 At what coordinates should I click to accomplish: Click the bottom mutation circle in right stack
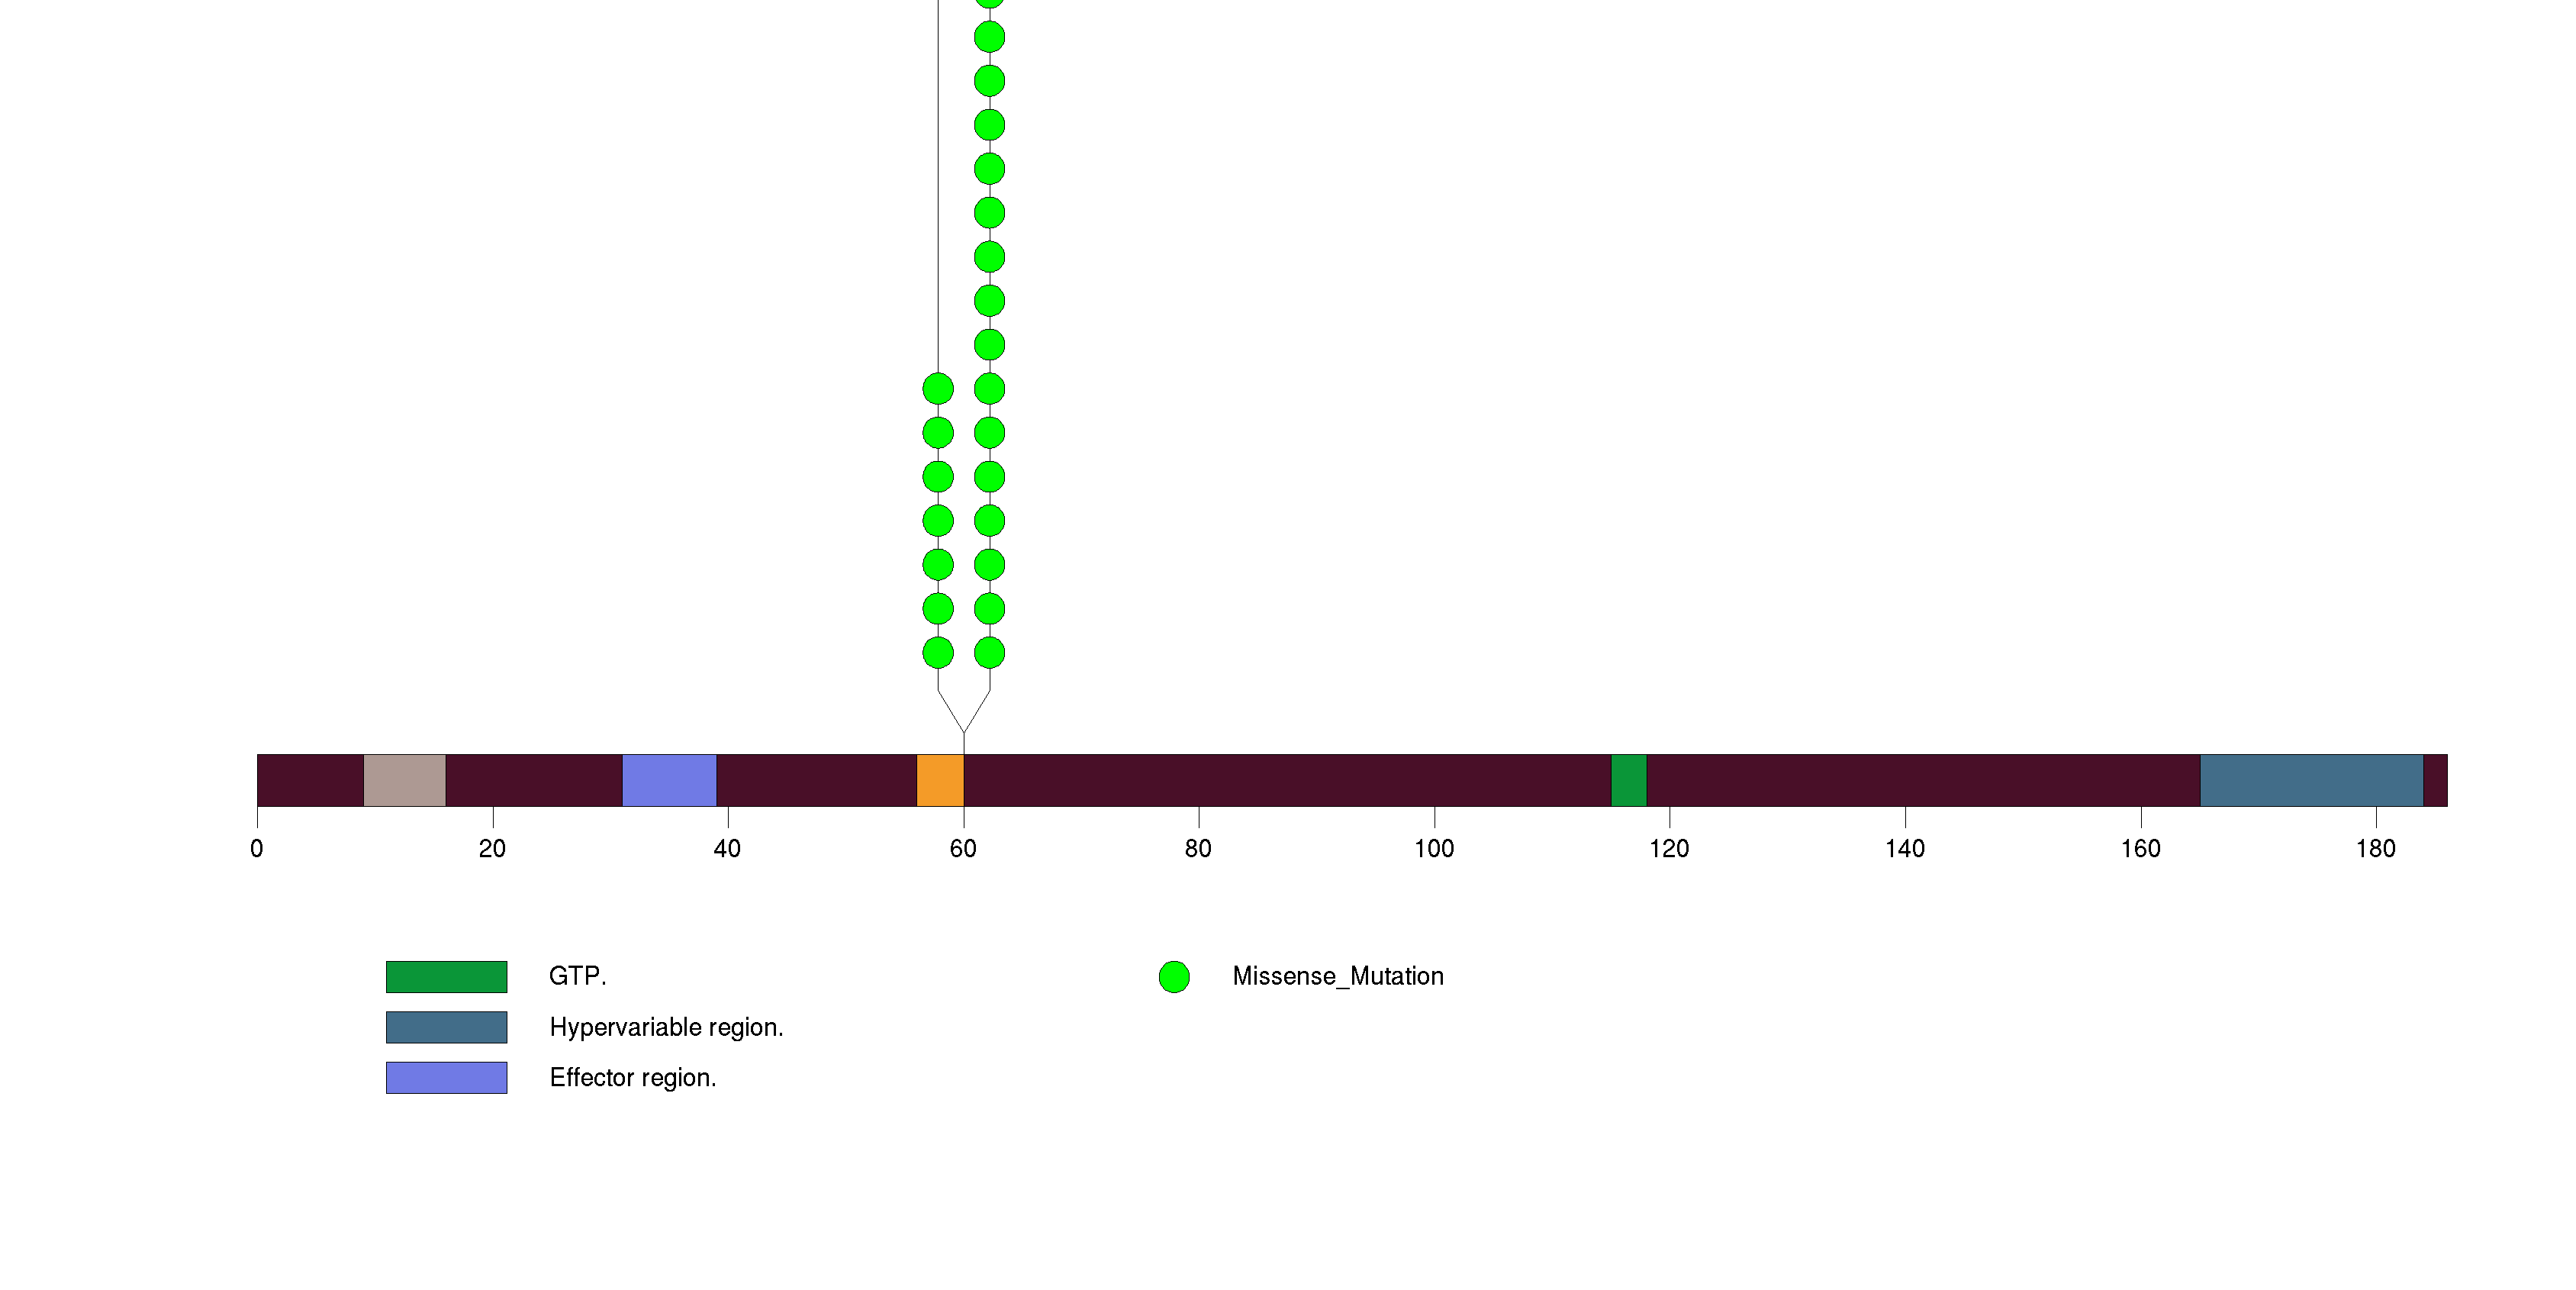point(989,653)
